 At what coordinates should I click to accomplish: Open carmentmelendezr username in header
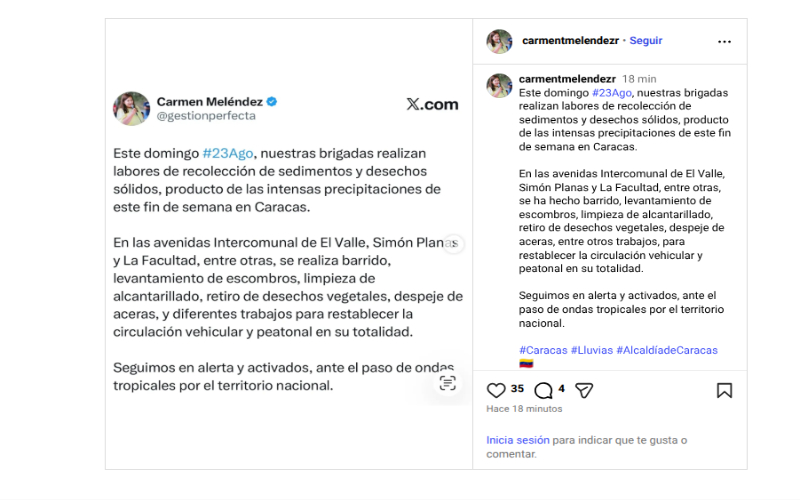click(x=570, y=40)
